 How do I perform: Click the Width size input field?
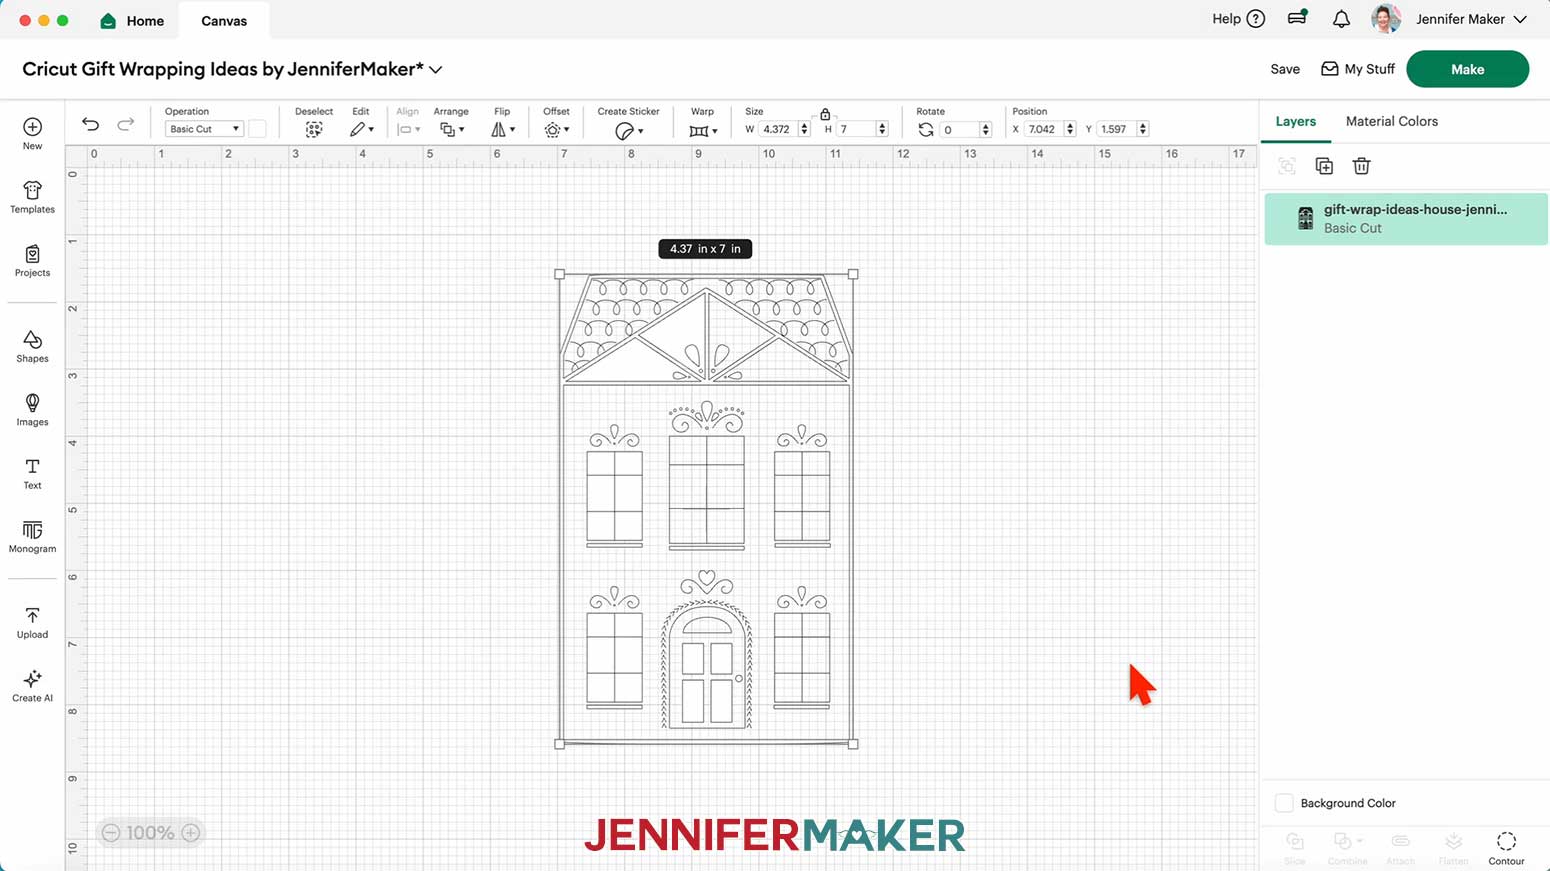(x=777, y=129)
